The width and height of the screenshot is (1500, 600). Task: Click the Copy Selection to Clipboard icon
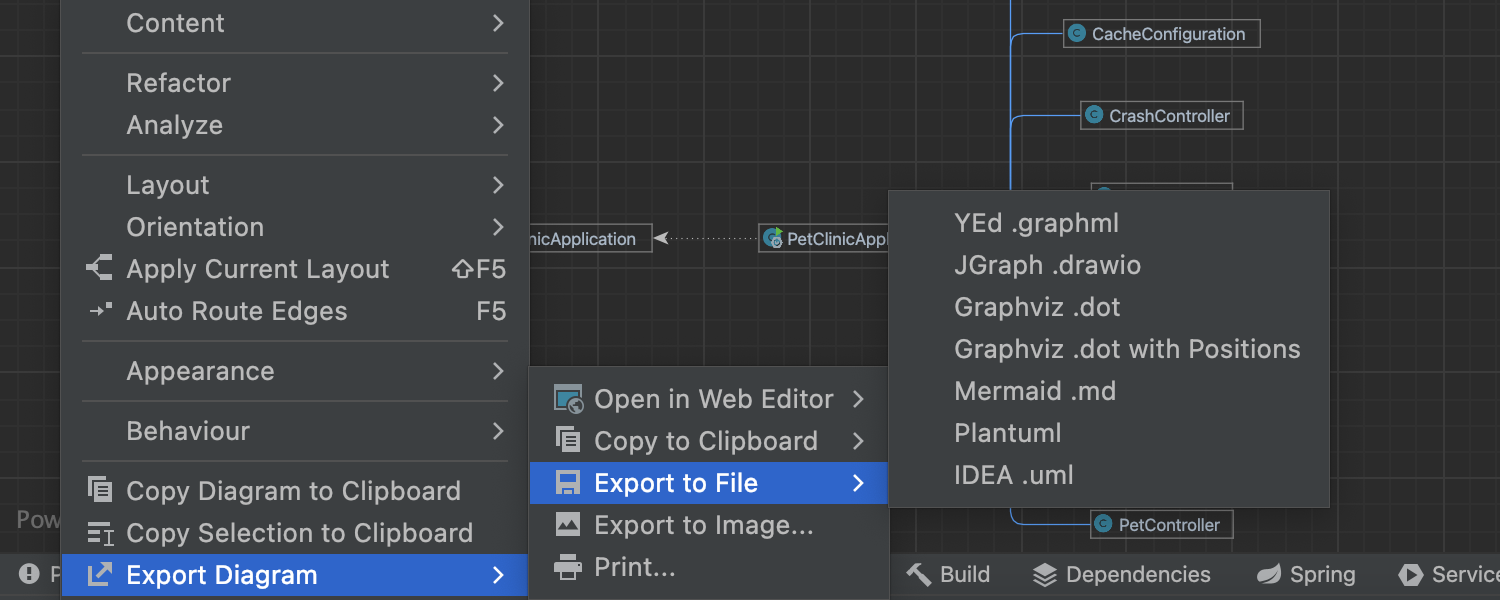pyautogui.click(x=100, y=533)
